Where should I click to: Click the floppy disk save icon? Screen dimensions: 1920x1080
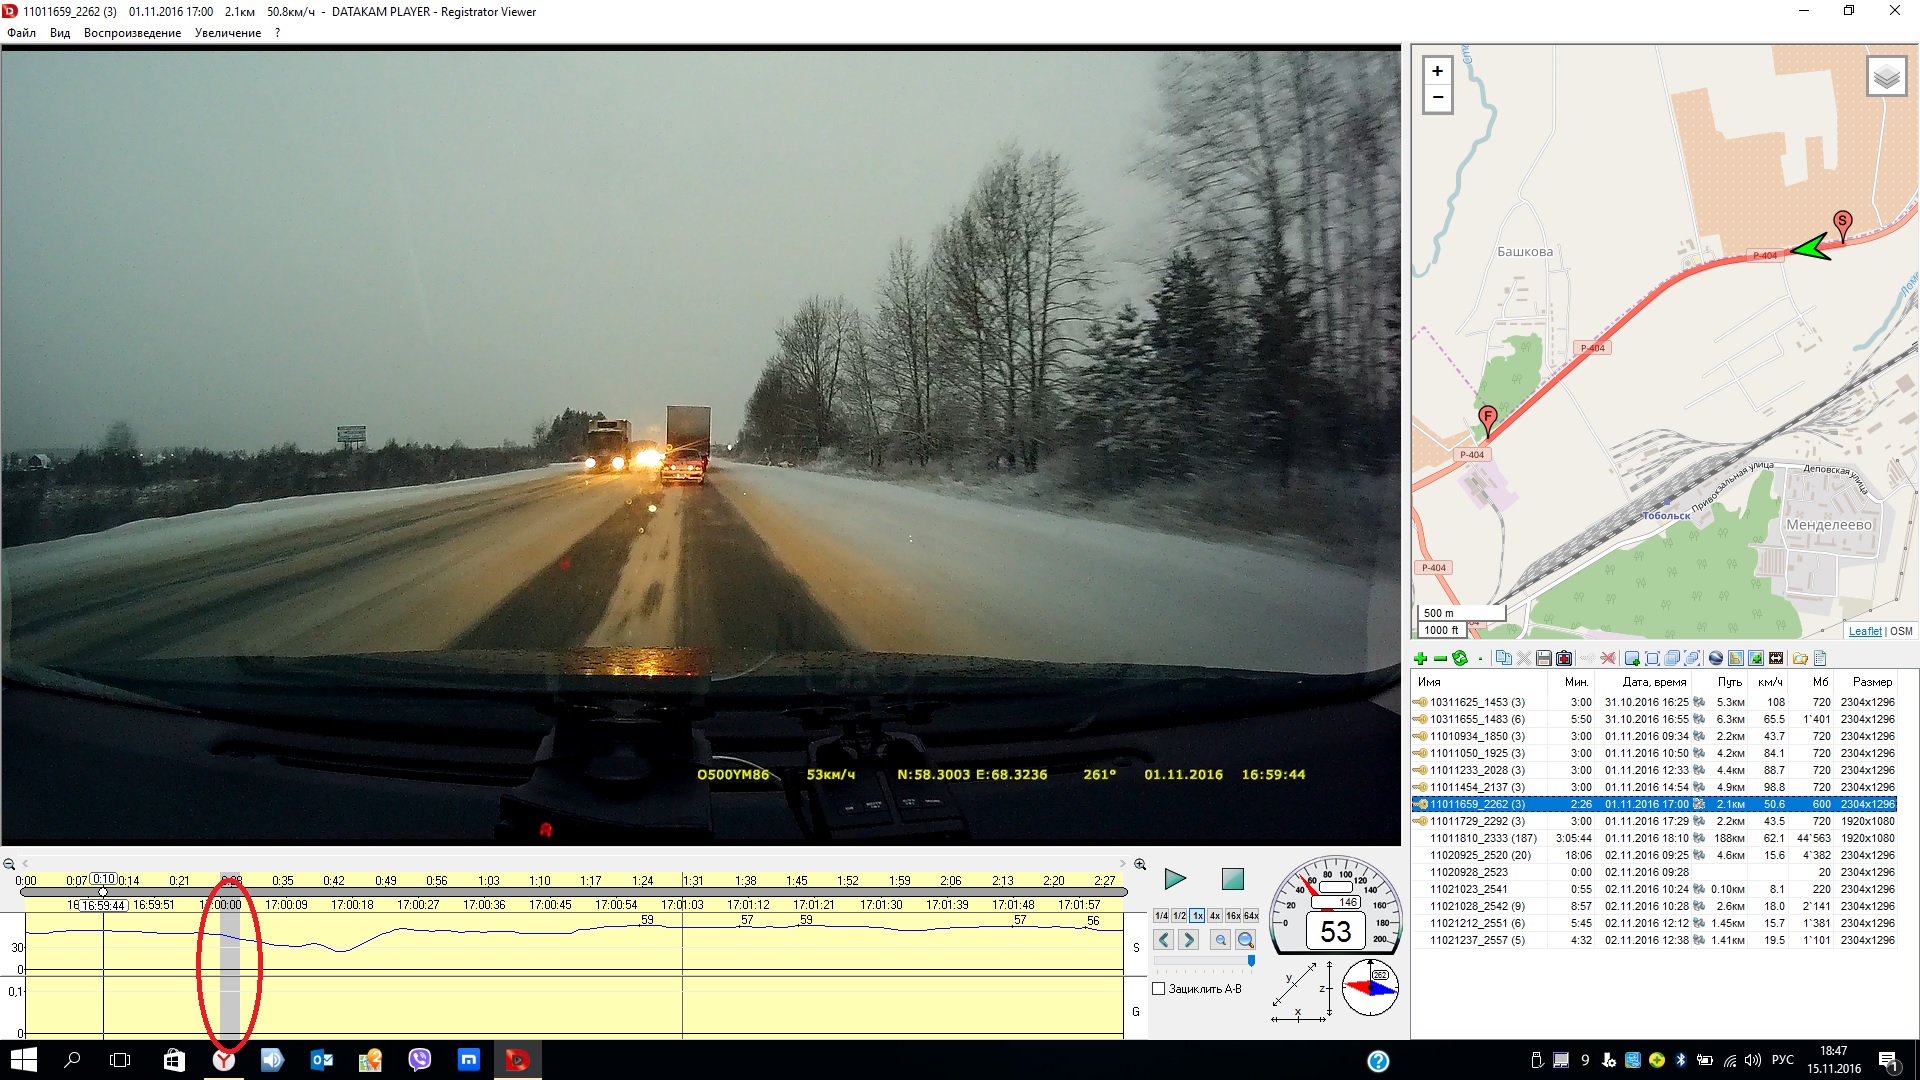pos(1544,658)
